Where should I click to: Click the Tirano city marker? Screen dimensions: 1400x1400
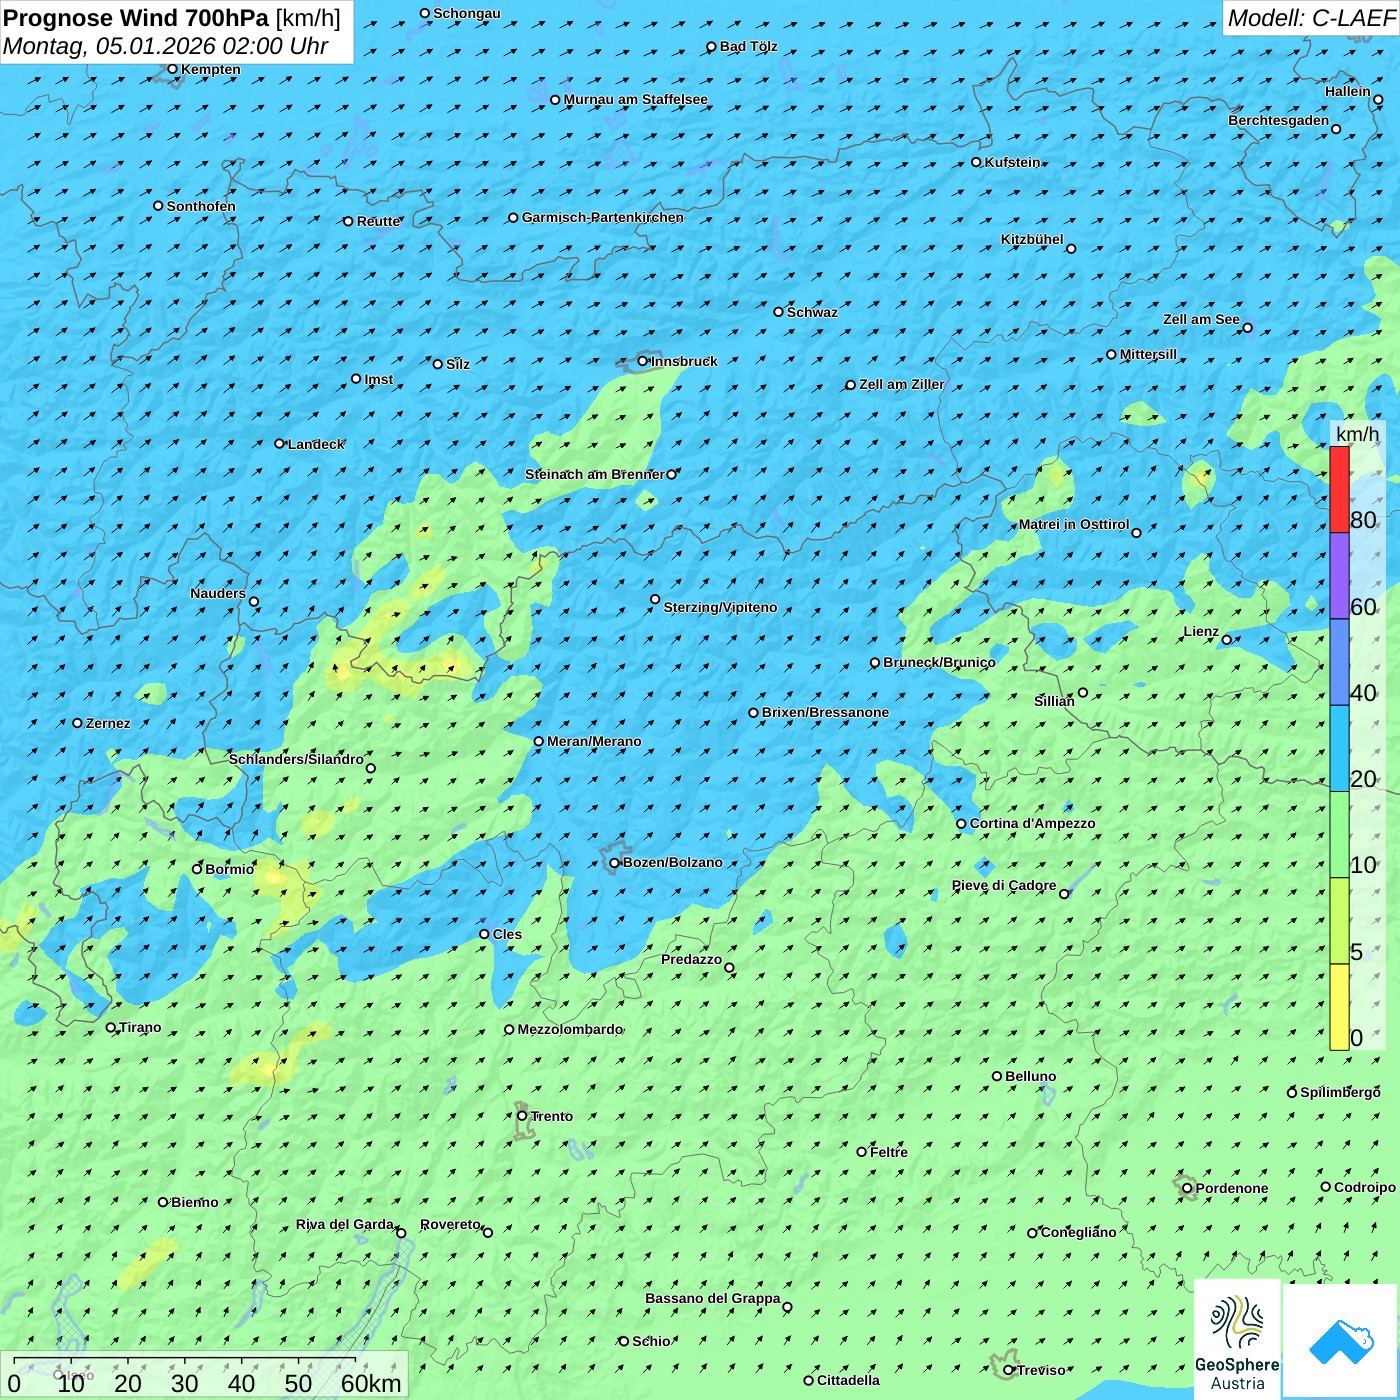pyautogui.click(x=111, y=1027)
